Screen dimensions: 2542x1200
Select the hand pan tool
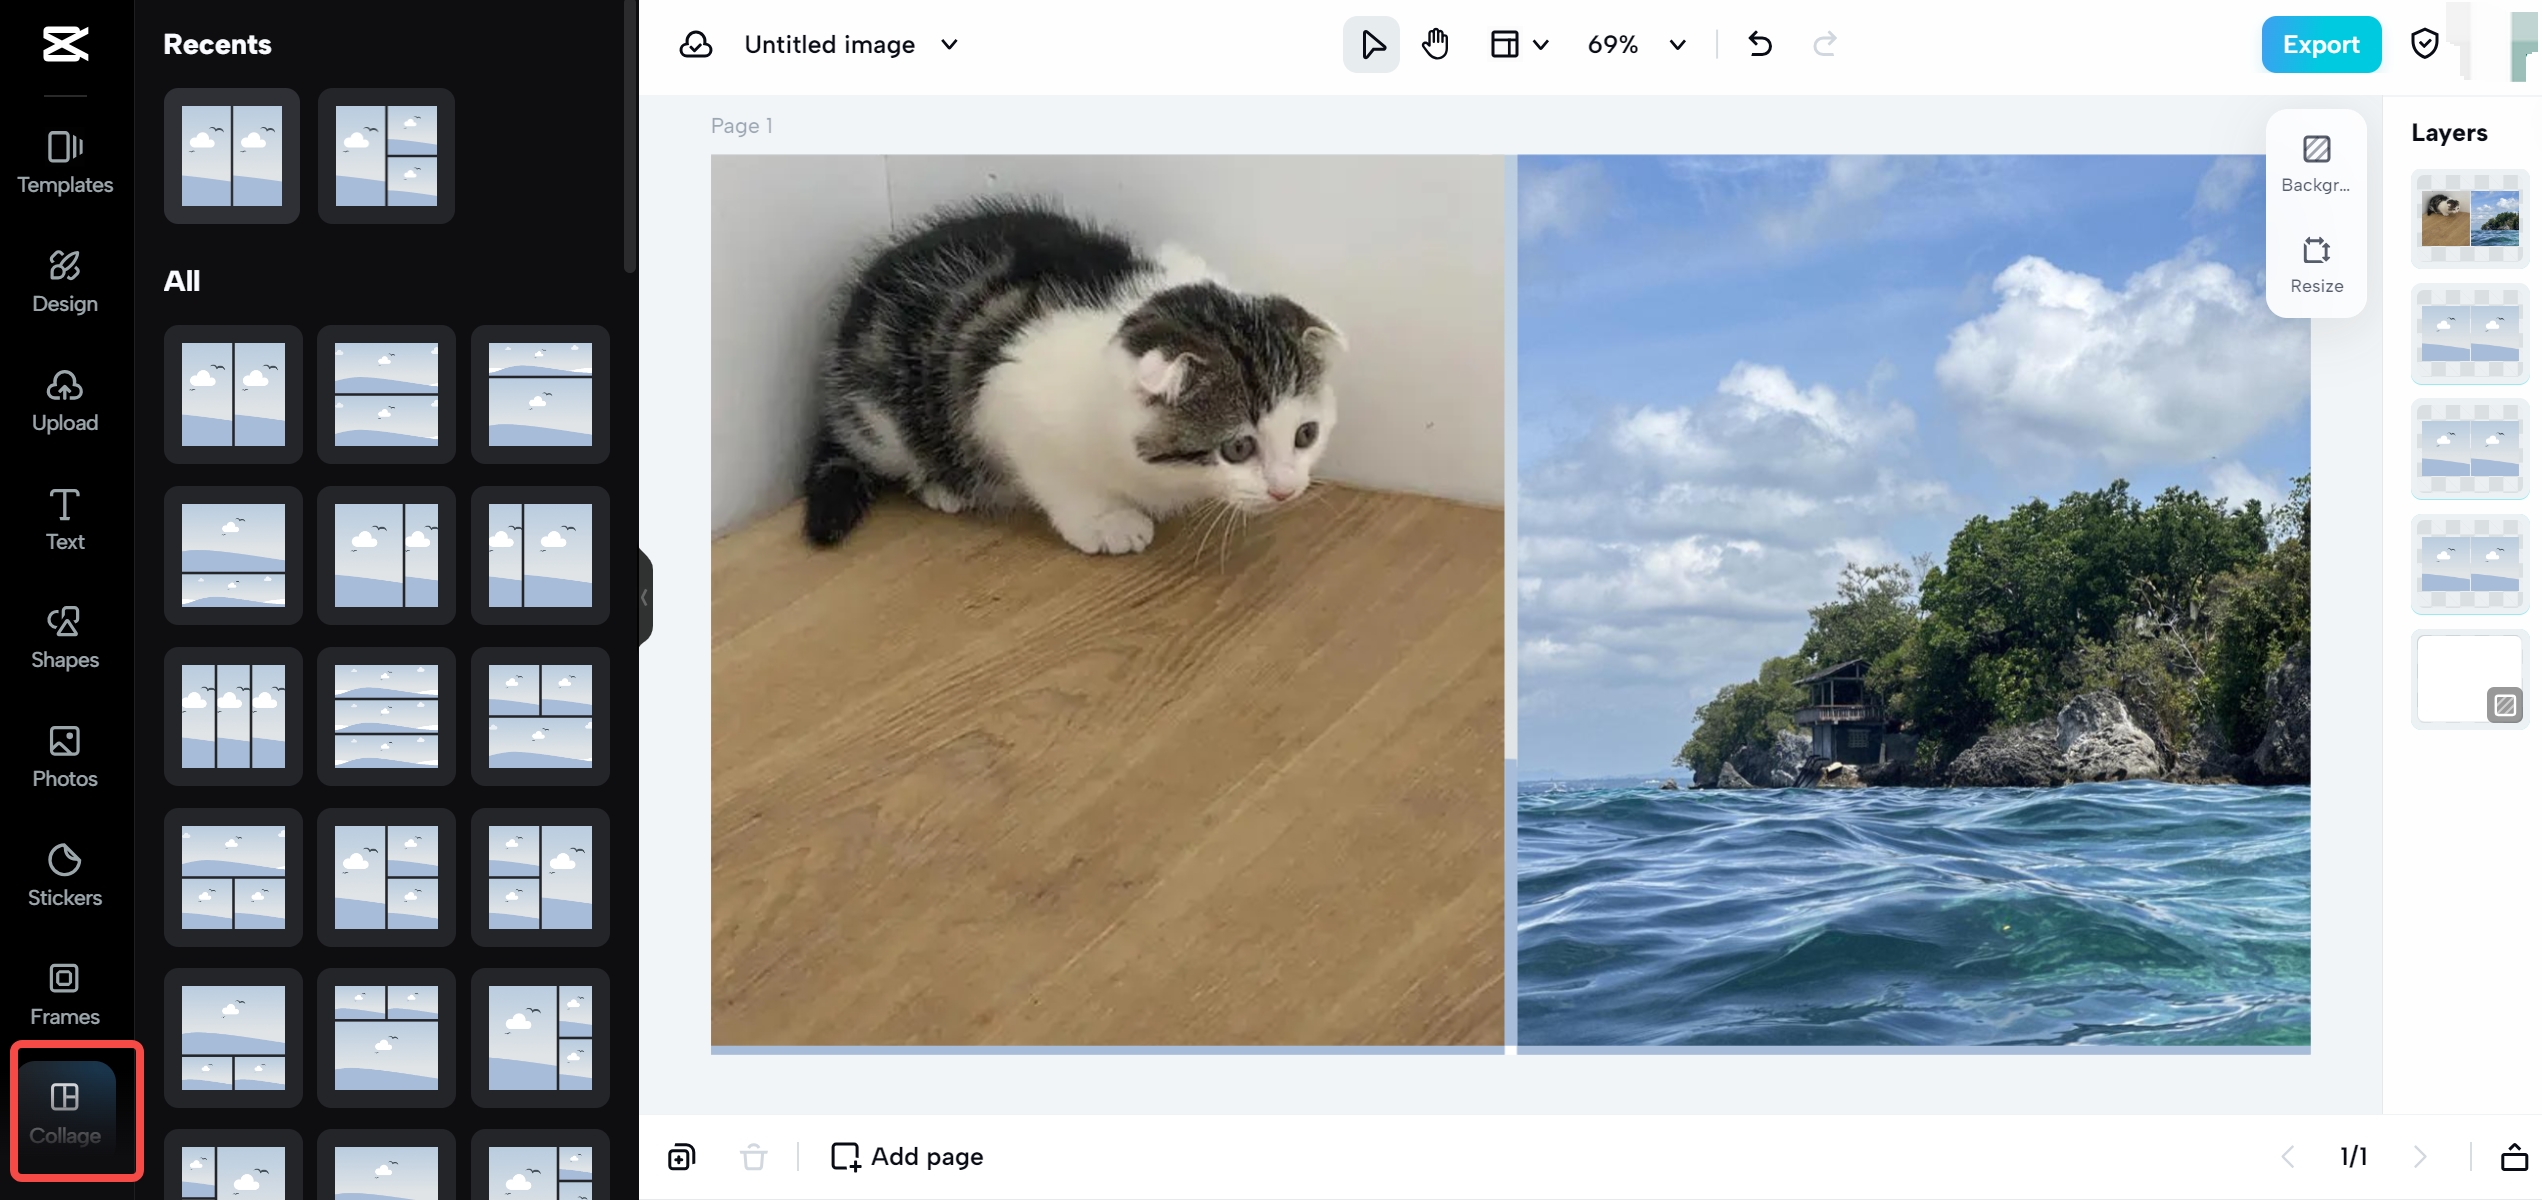(1435, 44)
